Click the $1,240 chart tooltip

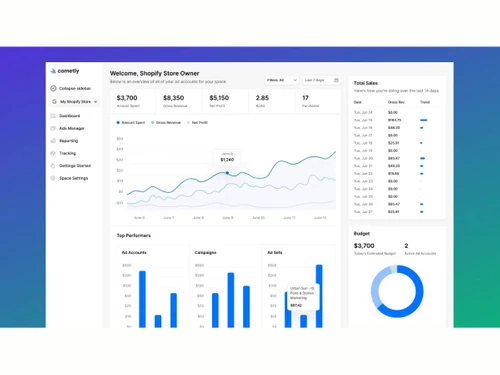point(227,157)
